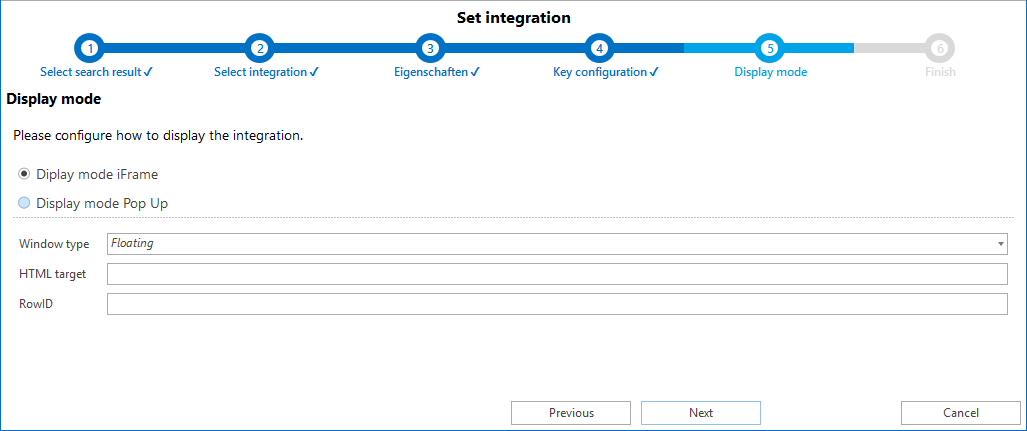Select Display mode Pop Up option
The height and width of the screenshot is (431, 1027).
25,203
